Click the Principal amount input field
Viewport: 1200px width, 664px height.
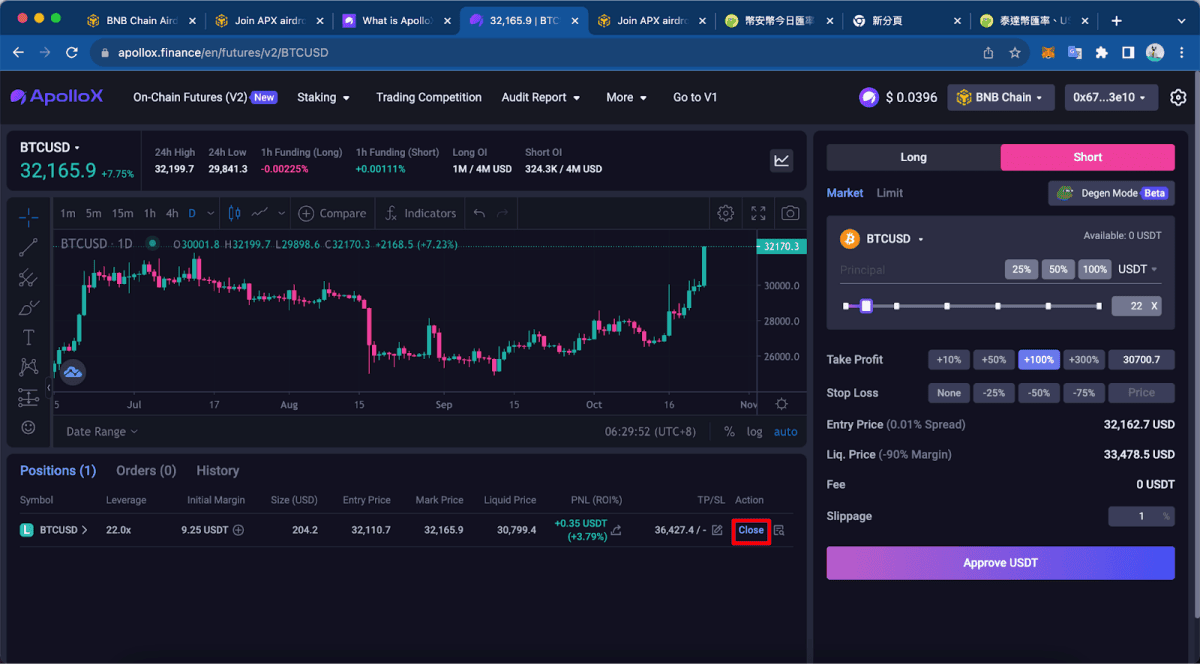point(920,269)
